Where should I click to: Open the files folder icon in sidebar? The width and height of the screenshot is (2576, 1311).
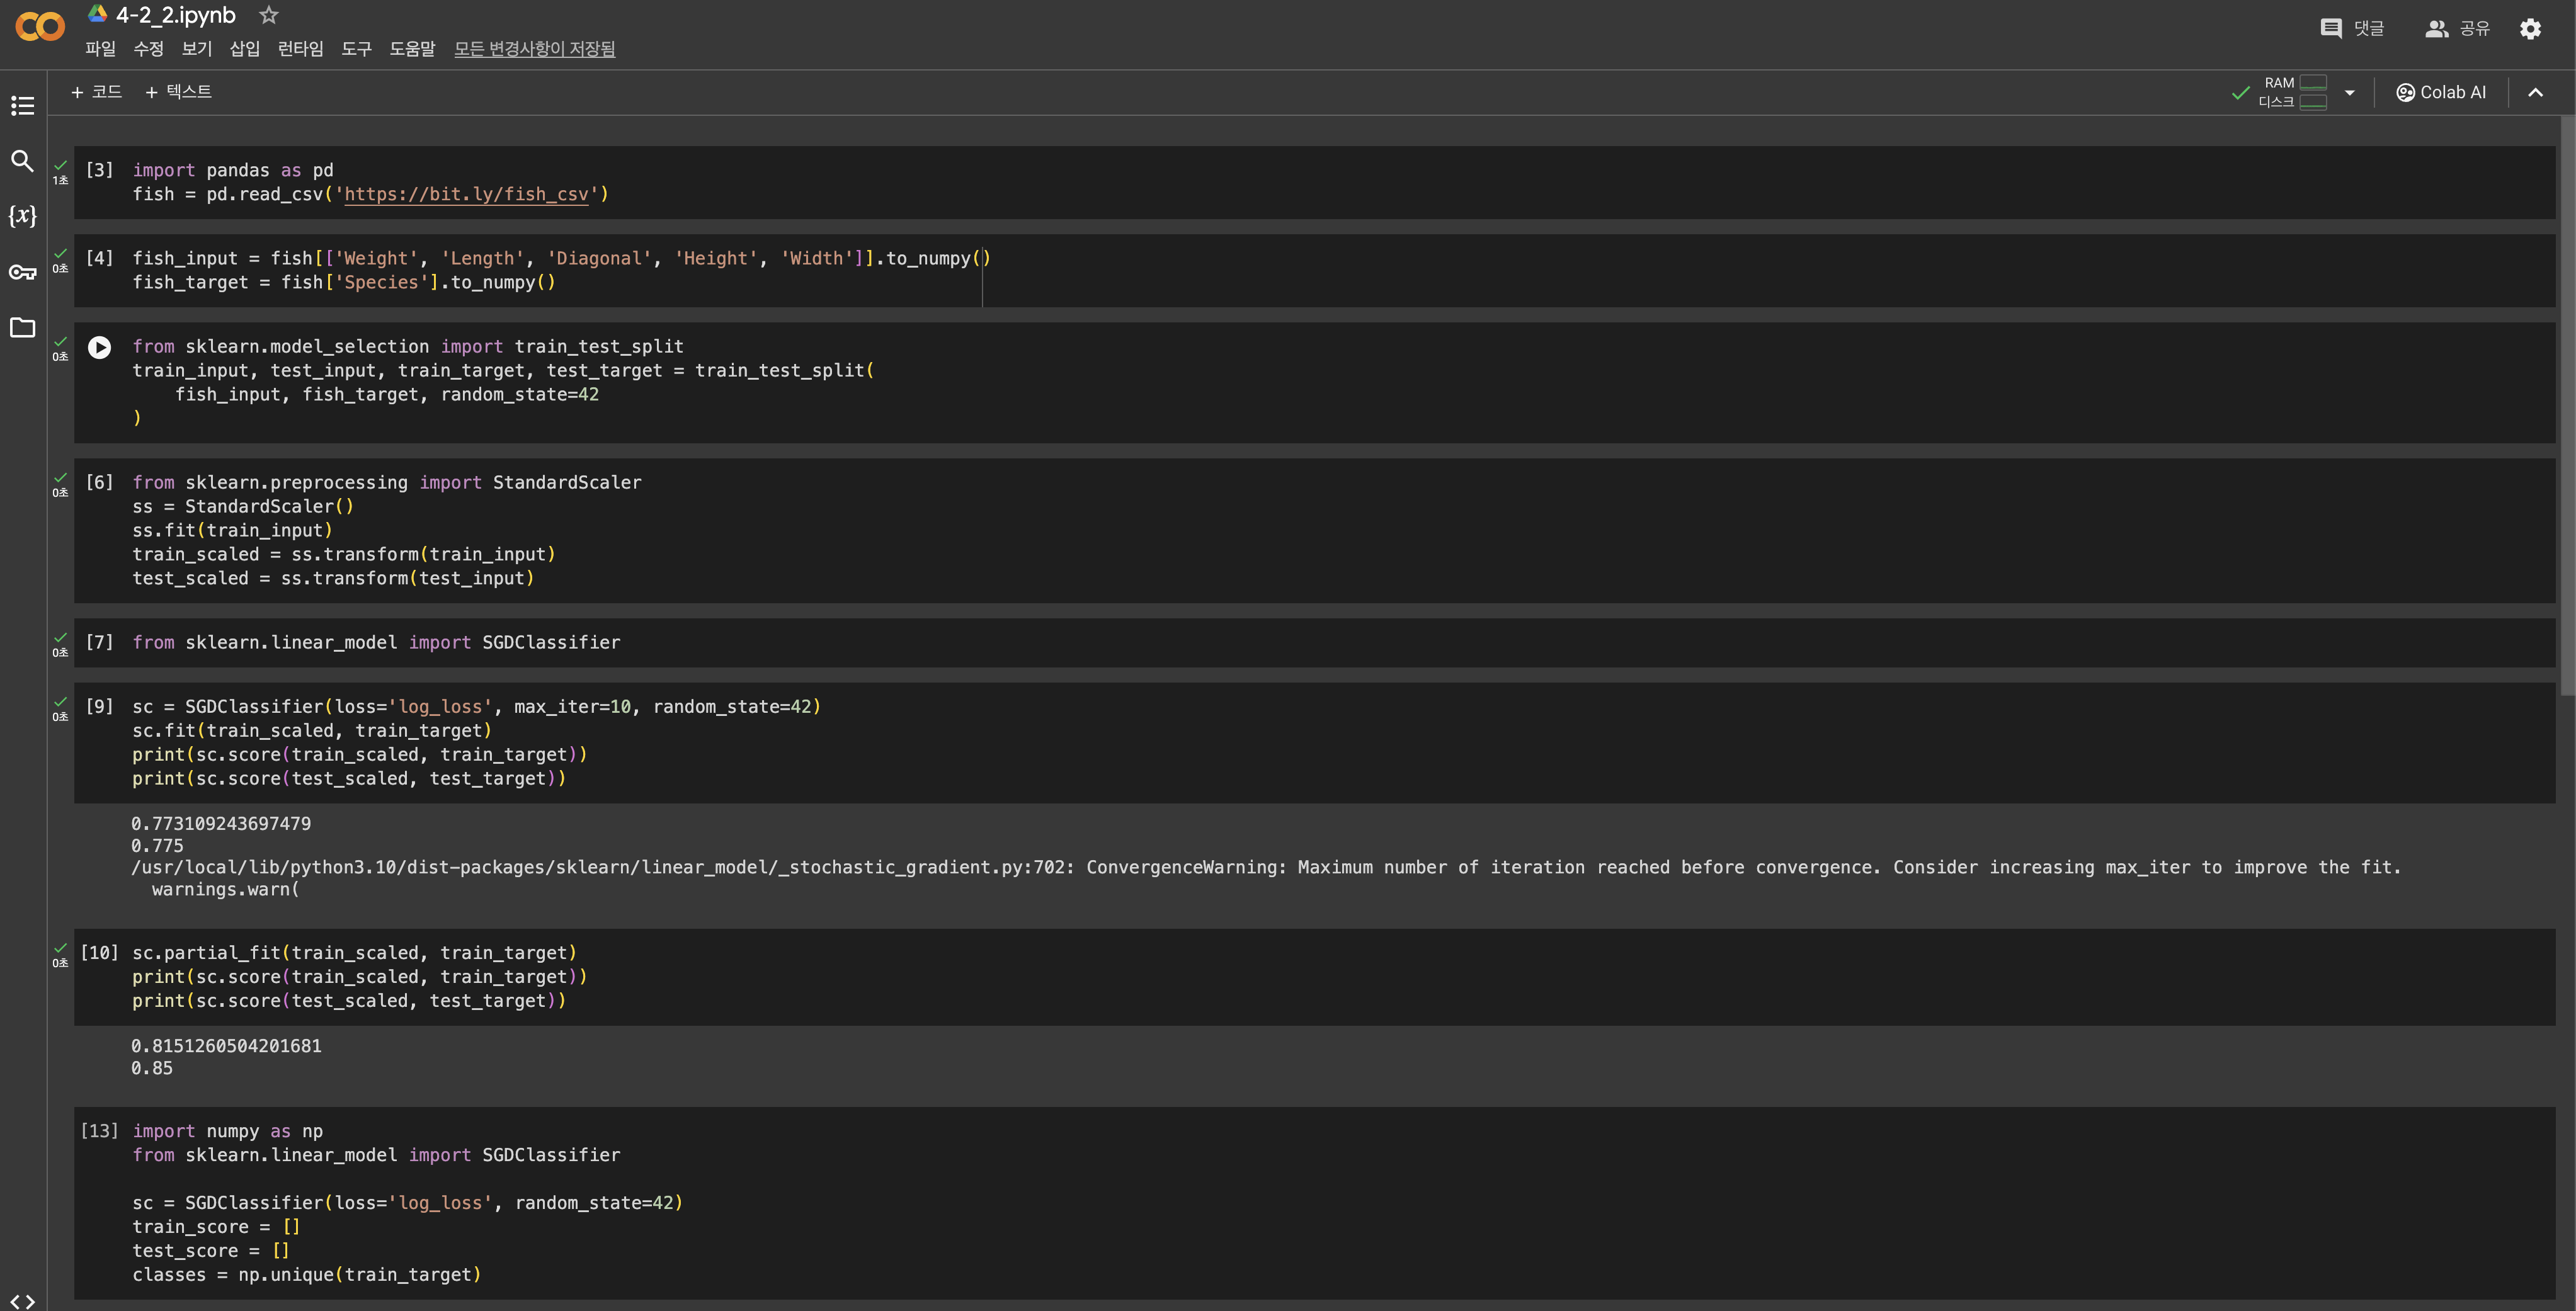point(22,328)
